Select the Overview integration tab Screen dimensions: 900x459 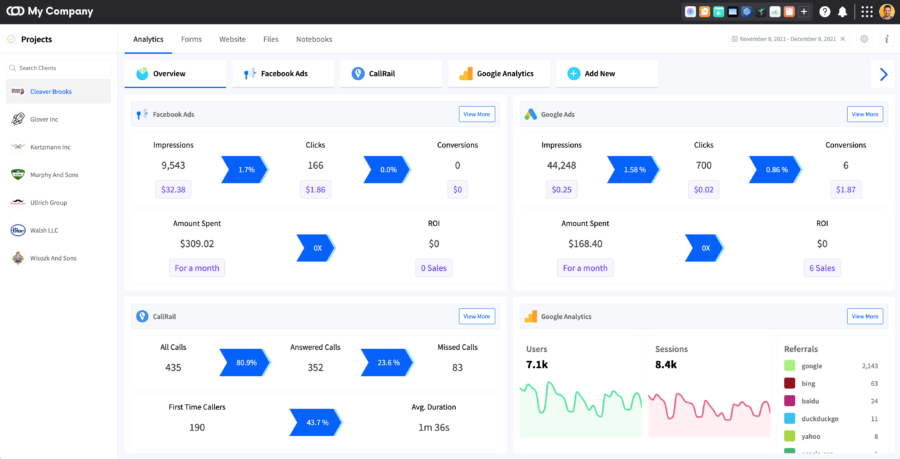175,73
